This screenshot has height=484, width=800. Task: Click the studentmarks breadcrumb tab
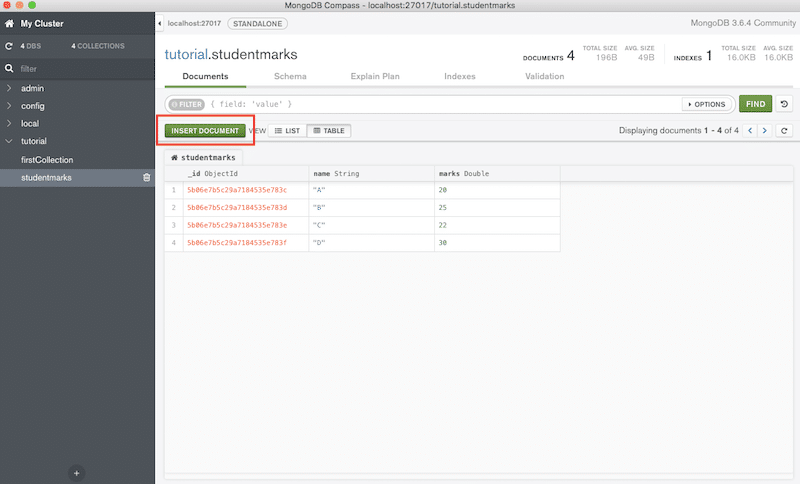[x=204, y=158]
